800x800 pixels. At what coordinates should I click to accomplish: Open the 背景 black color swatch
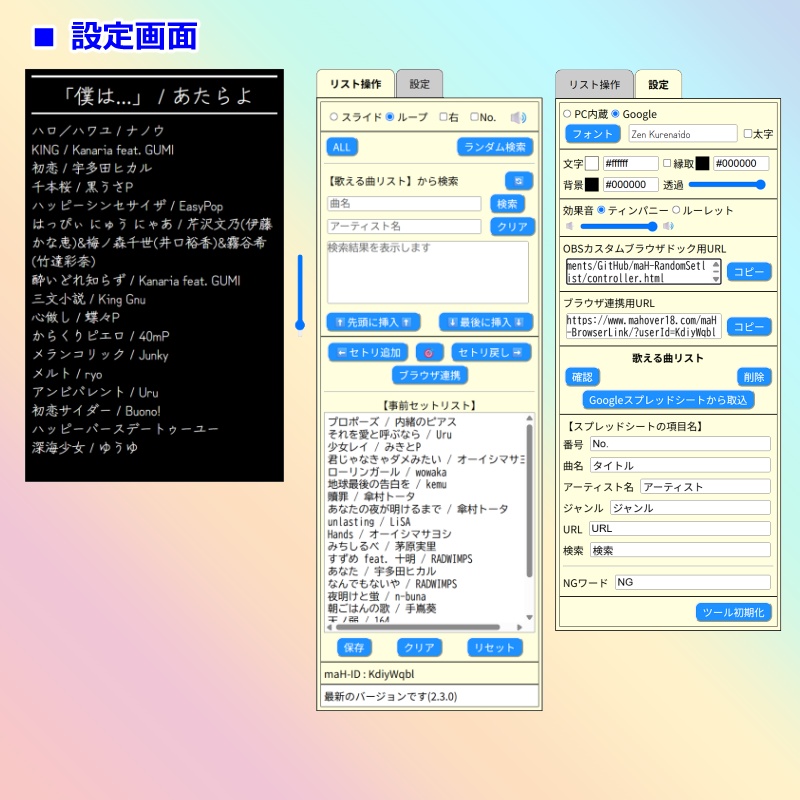(x=592, y=184)
